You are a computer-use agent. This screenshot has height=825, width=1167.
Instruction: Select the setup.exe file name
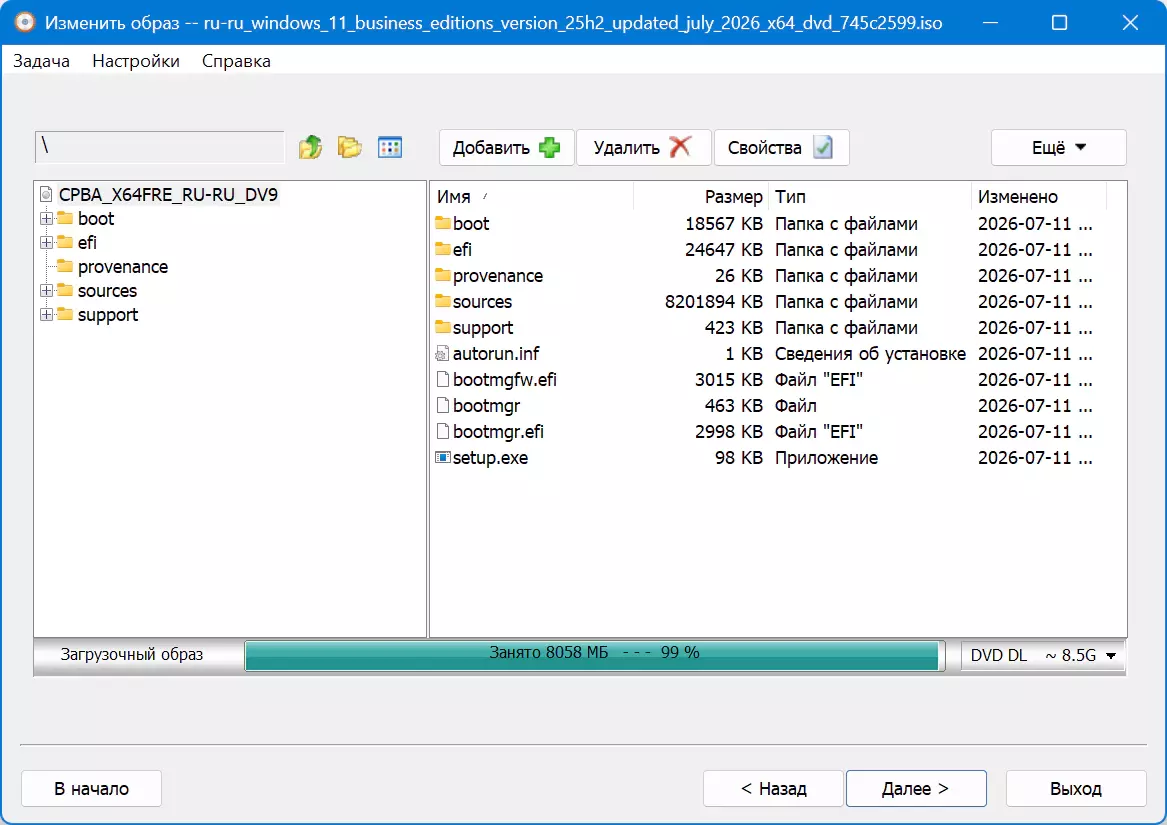coord(490,458)
